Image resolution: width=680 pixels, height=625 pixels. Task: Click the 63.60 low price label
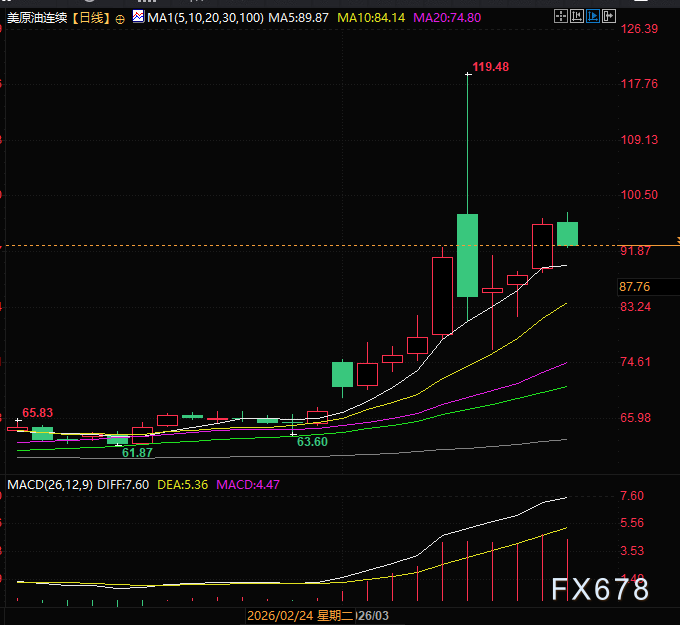pos(312,442)
